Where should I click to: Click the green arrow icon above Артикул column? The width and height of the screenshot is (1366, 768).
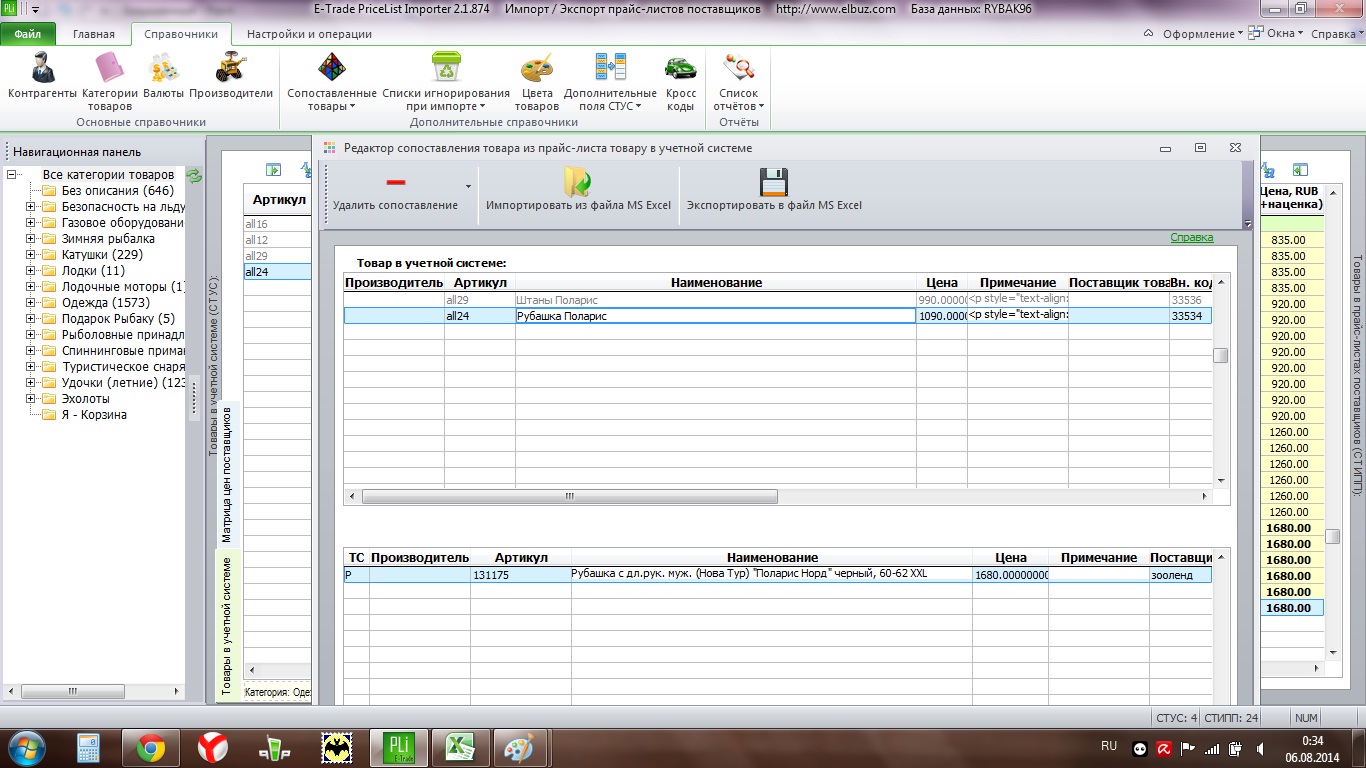pos(273,170)
